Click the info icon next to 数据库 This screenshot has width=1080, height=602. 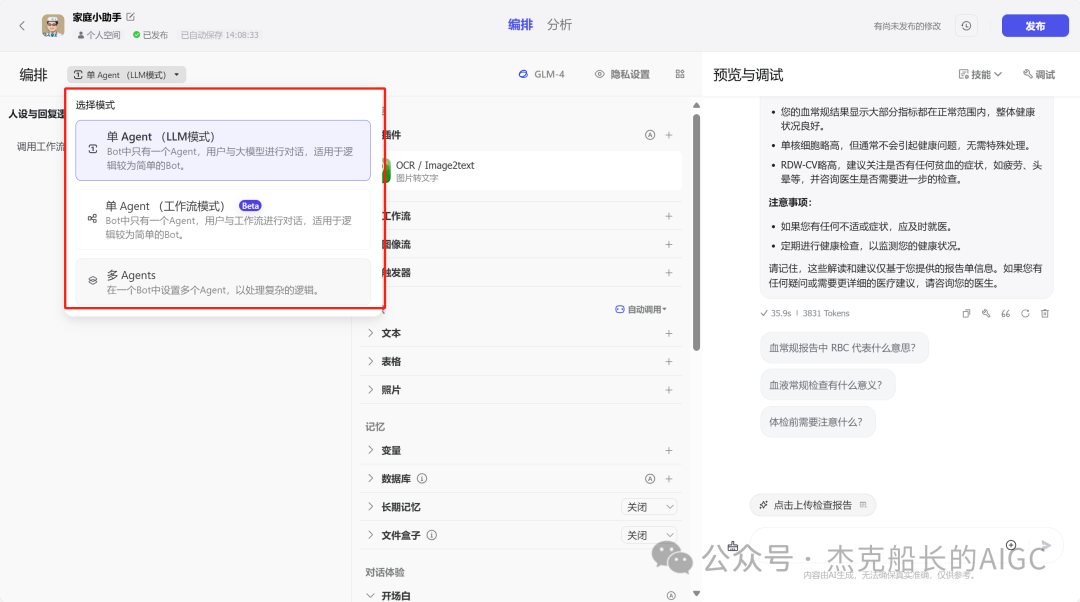pos(422,479)
